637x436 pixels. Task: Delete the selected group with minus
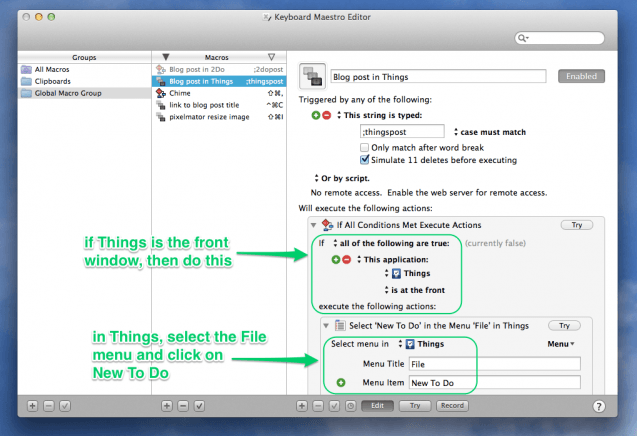pos(49,406)
